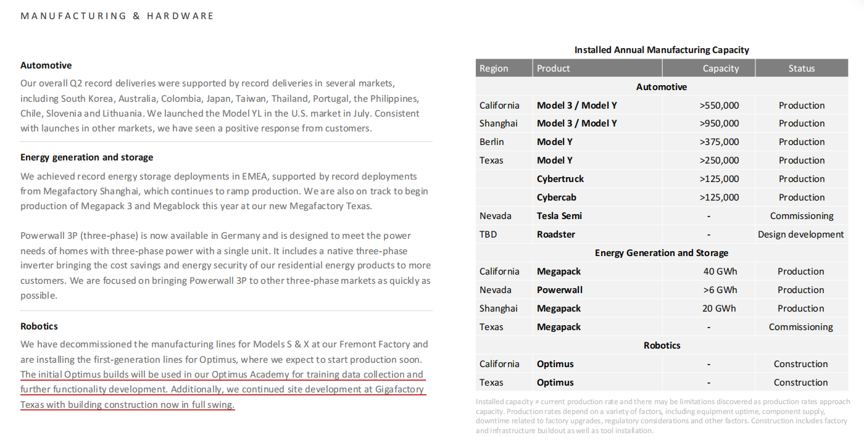The image size is (864, 443).
Task: Select the Automotive section heading
Action: pyautogui.click(x=46, y=65)
